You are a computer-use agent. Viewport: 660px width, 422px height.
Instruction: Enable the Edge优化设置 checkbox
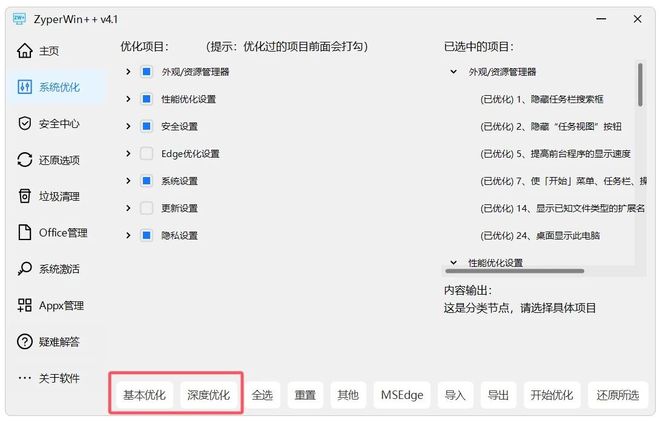[x=146, y=154]
